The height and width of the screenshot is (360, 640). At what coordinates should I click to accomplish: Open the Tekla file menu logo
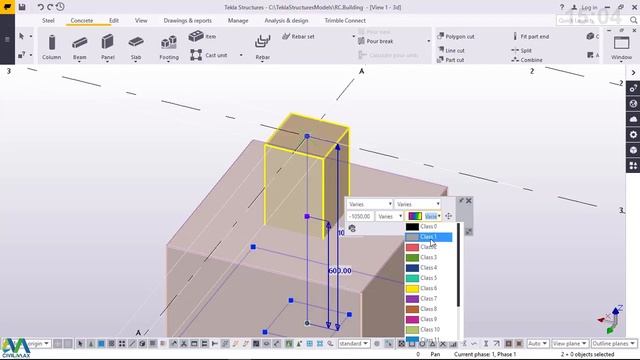[7, 7]
